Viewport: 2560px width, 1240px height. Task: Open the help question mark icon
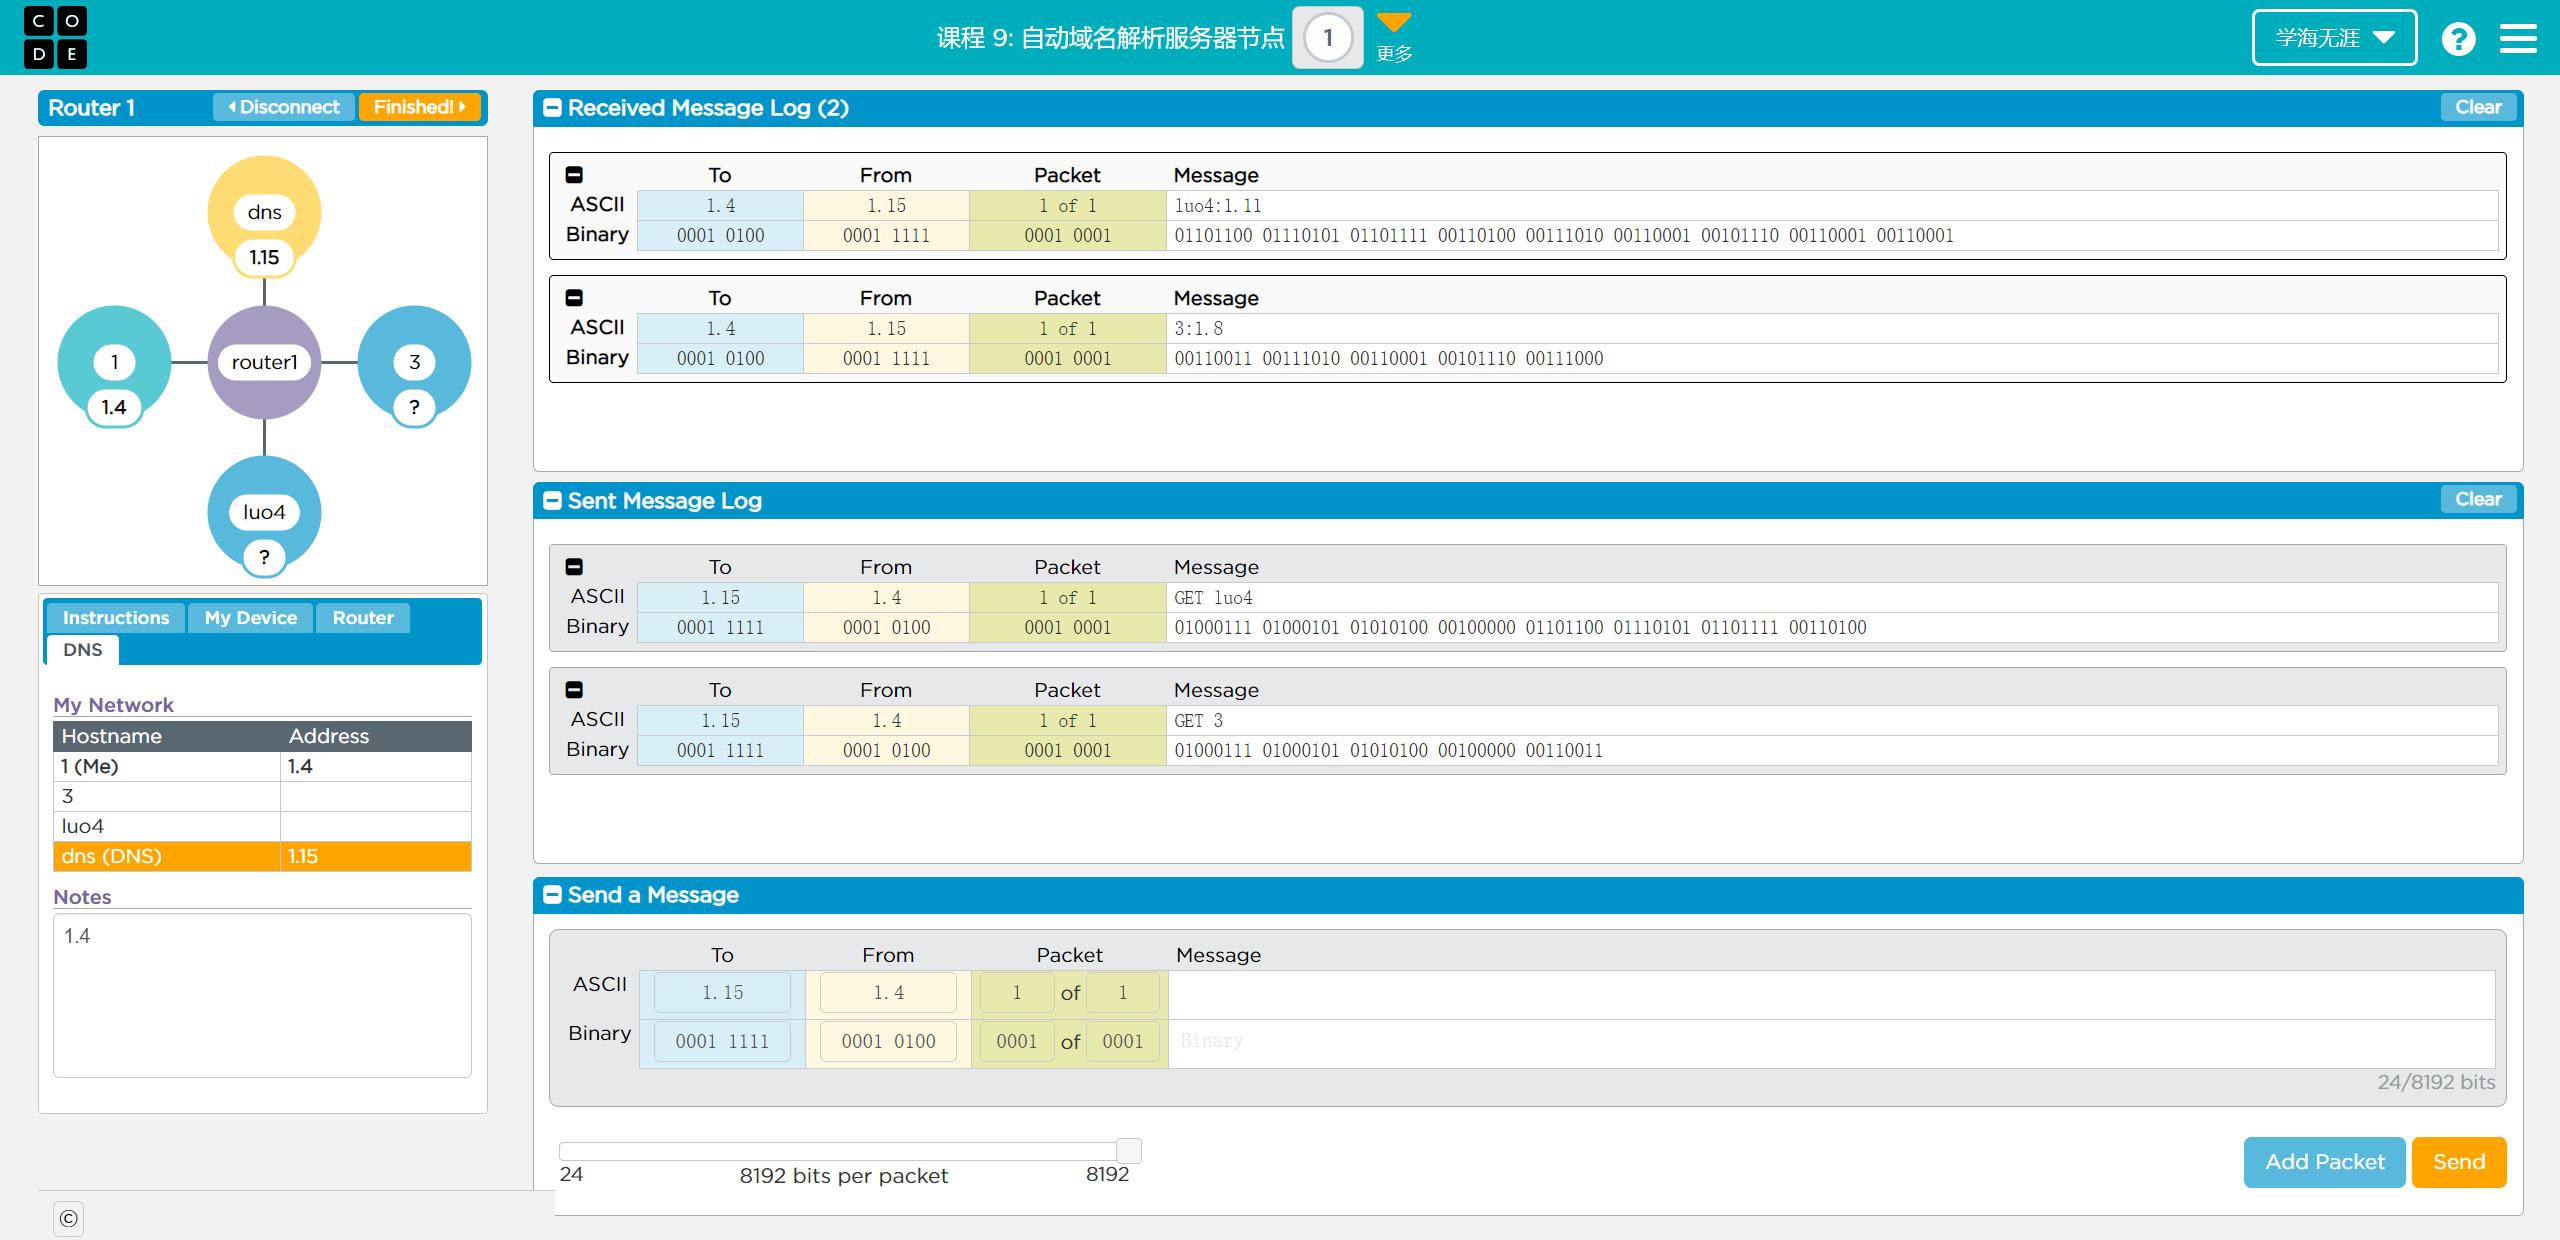(2458, 39)
